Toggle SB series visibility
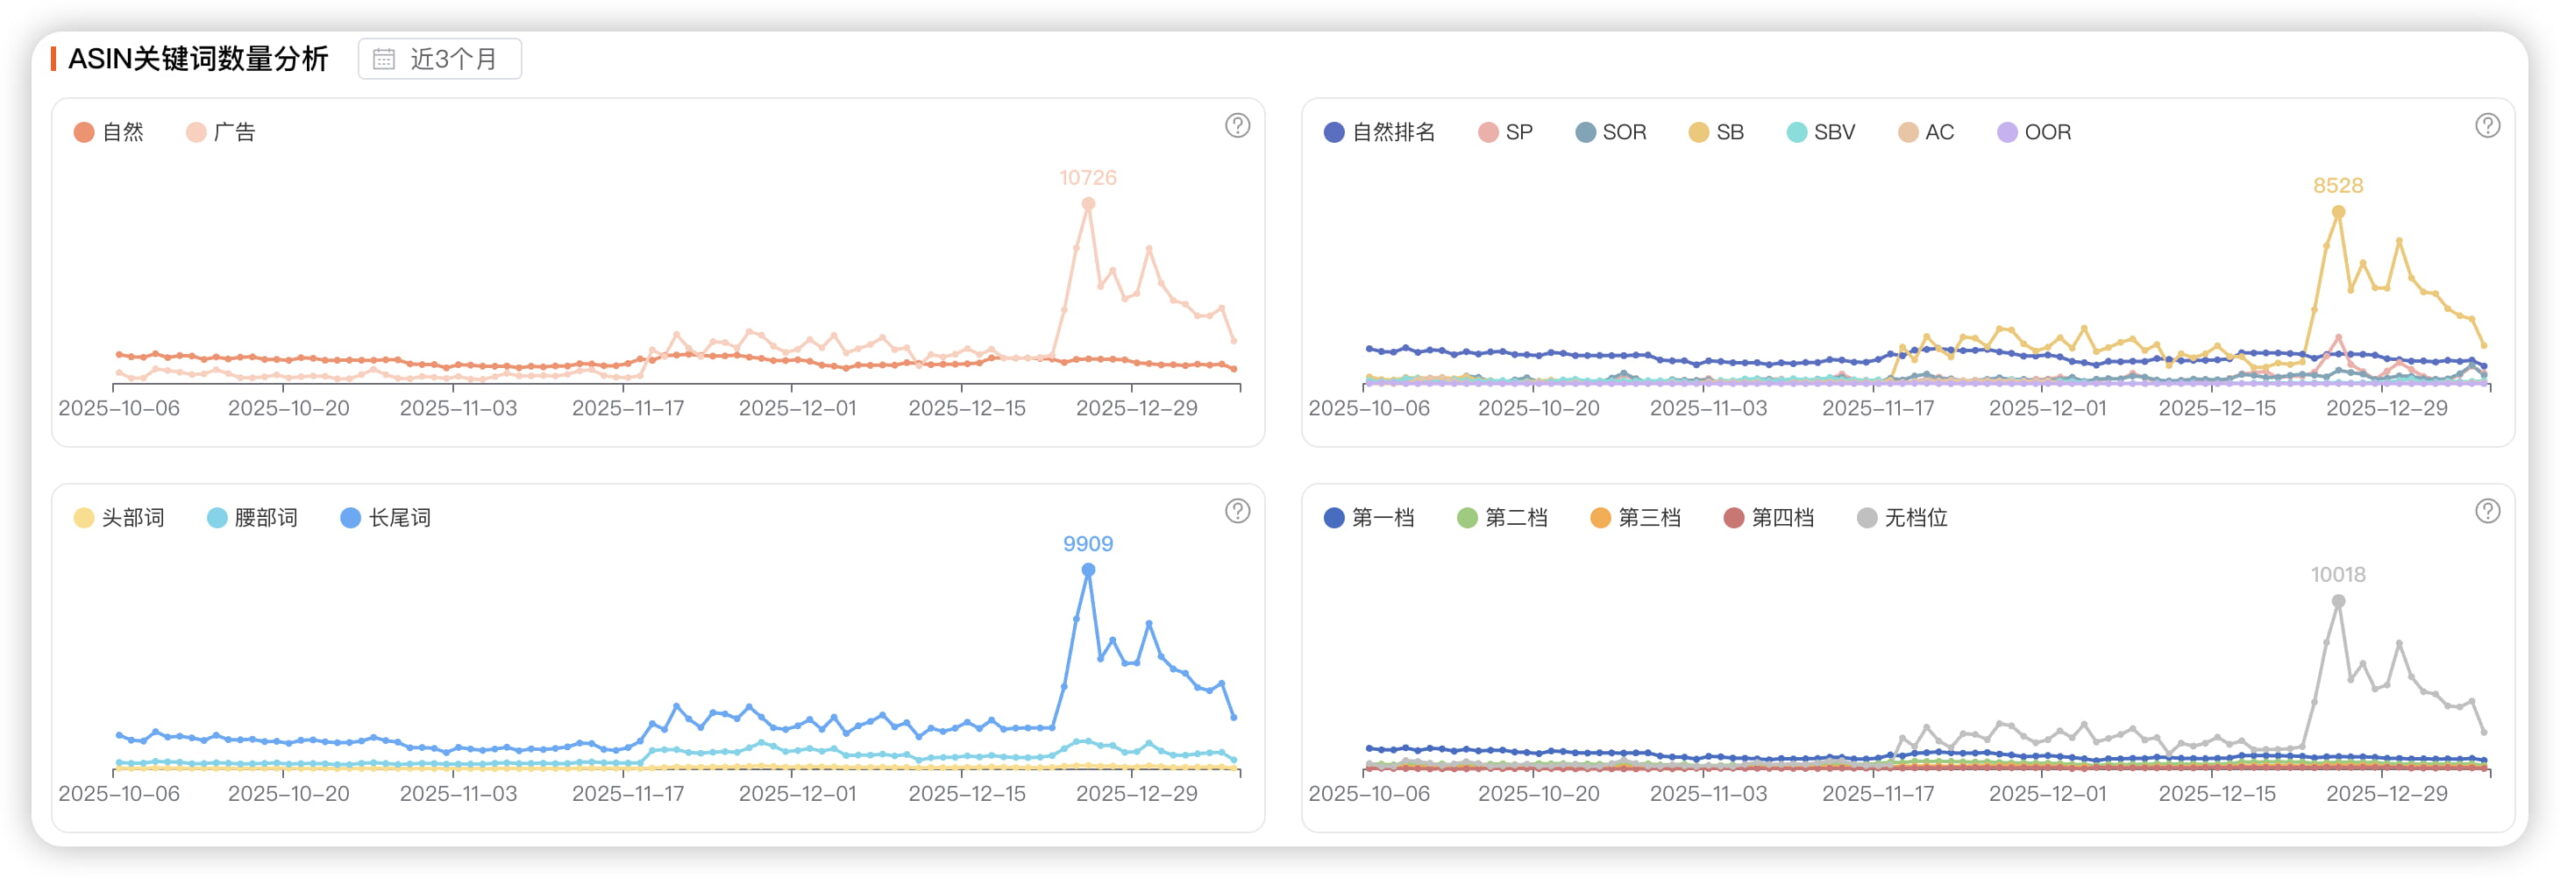Viewport: 2560px width, 878px height. click(x=1716, y=132)
